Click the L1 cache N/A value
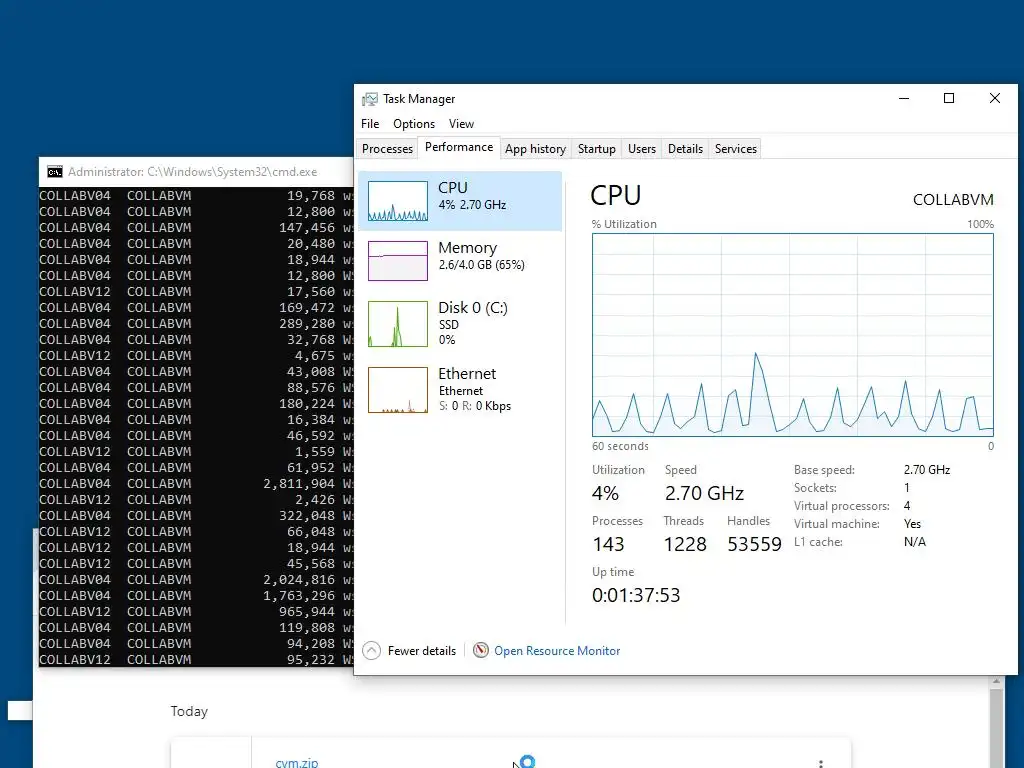This screenshot has height=768, width=1024. (914, 541)
